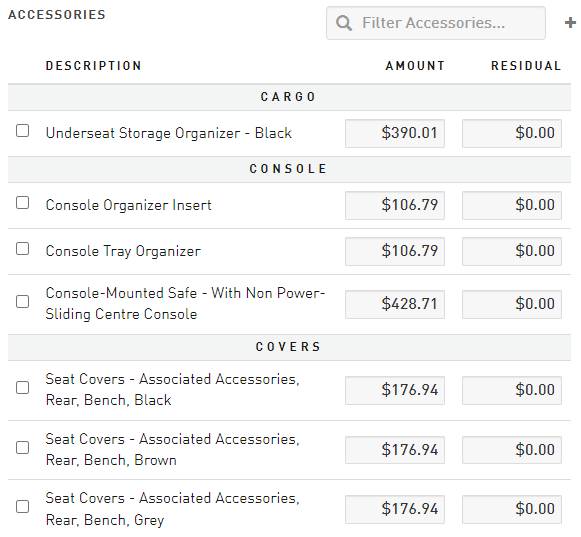The image size is (581, 537).
Task: Sort by the DESCRIPTION column header
Action: click(x=93, y=66)
